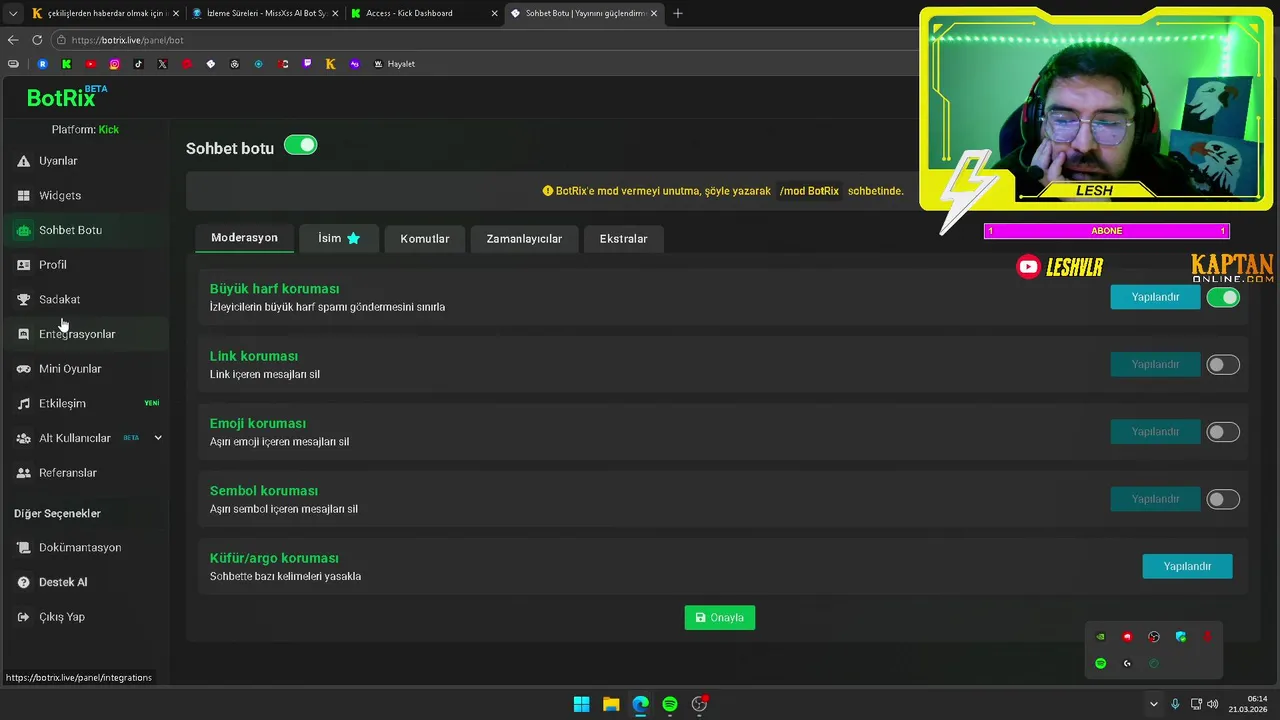Enable the Emoji koruması toggle

click(x=1223, y=432)
